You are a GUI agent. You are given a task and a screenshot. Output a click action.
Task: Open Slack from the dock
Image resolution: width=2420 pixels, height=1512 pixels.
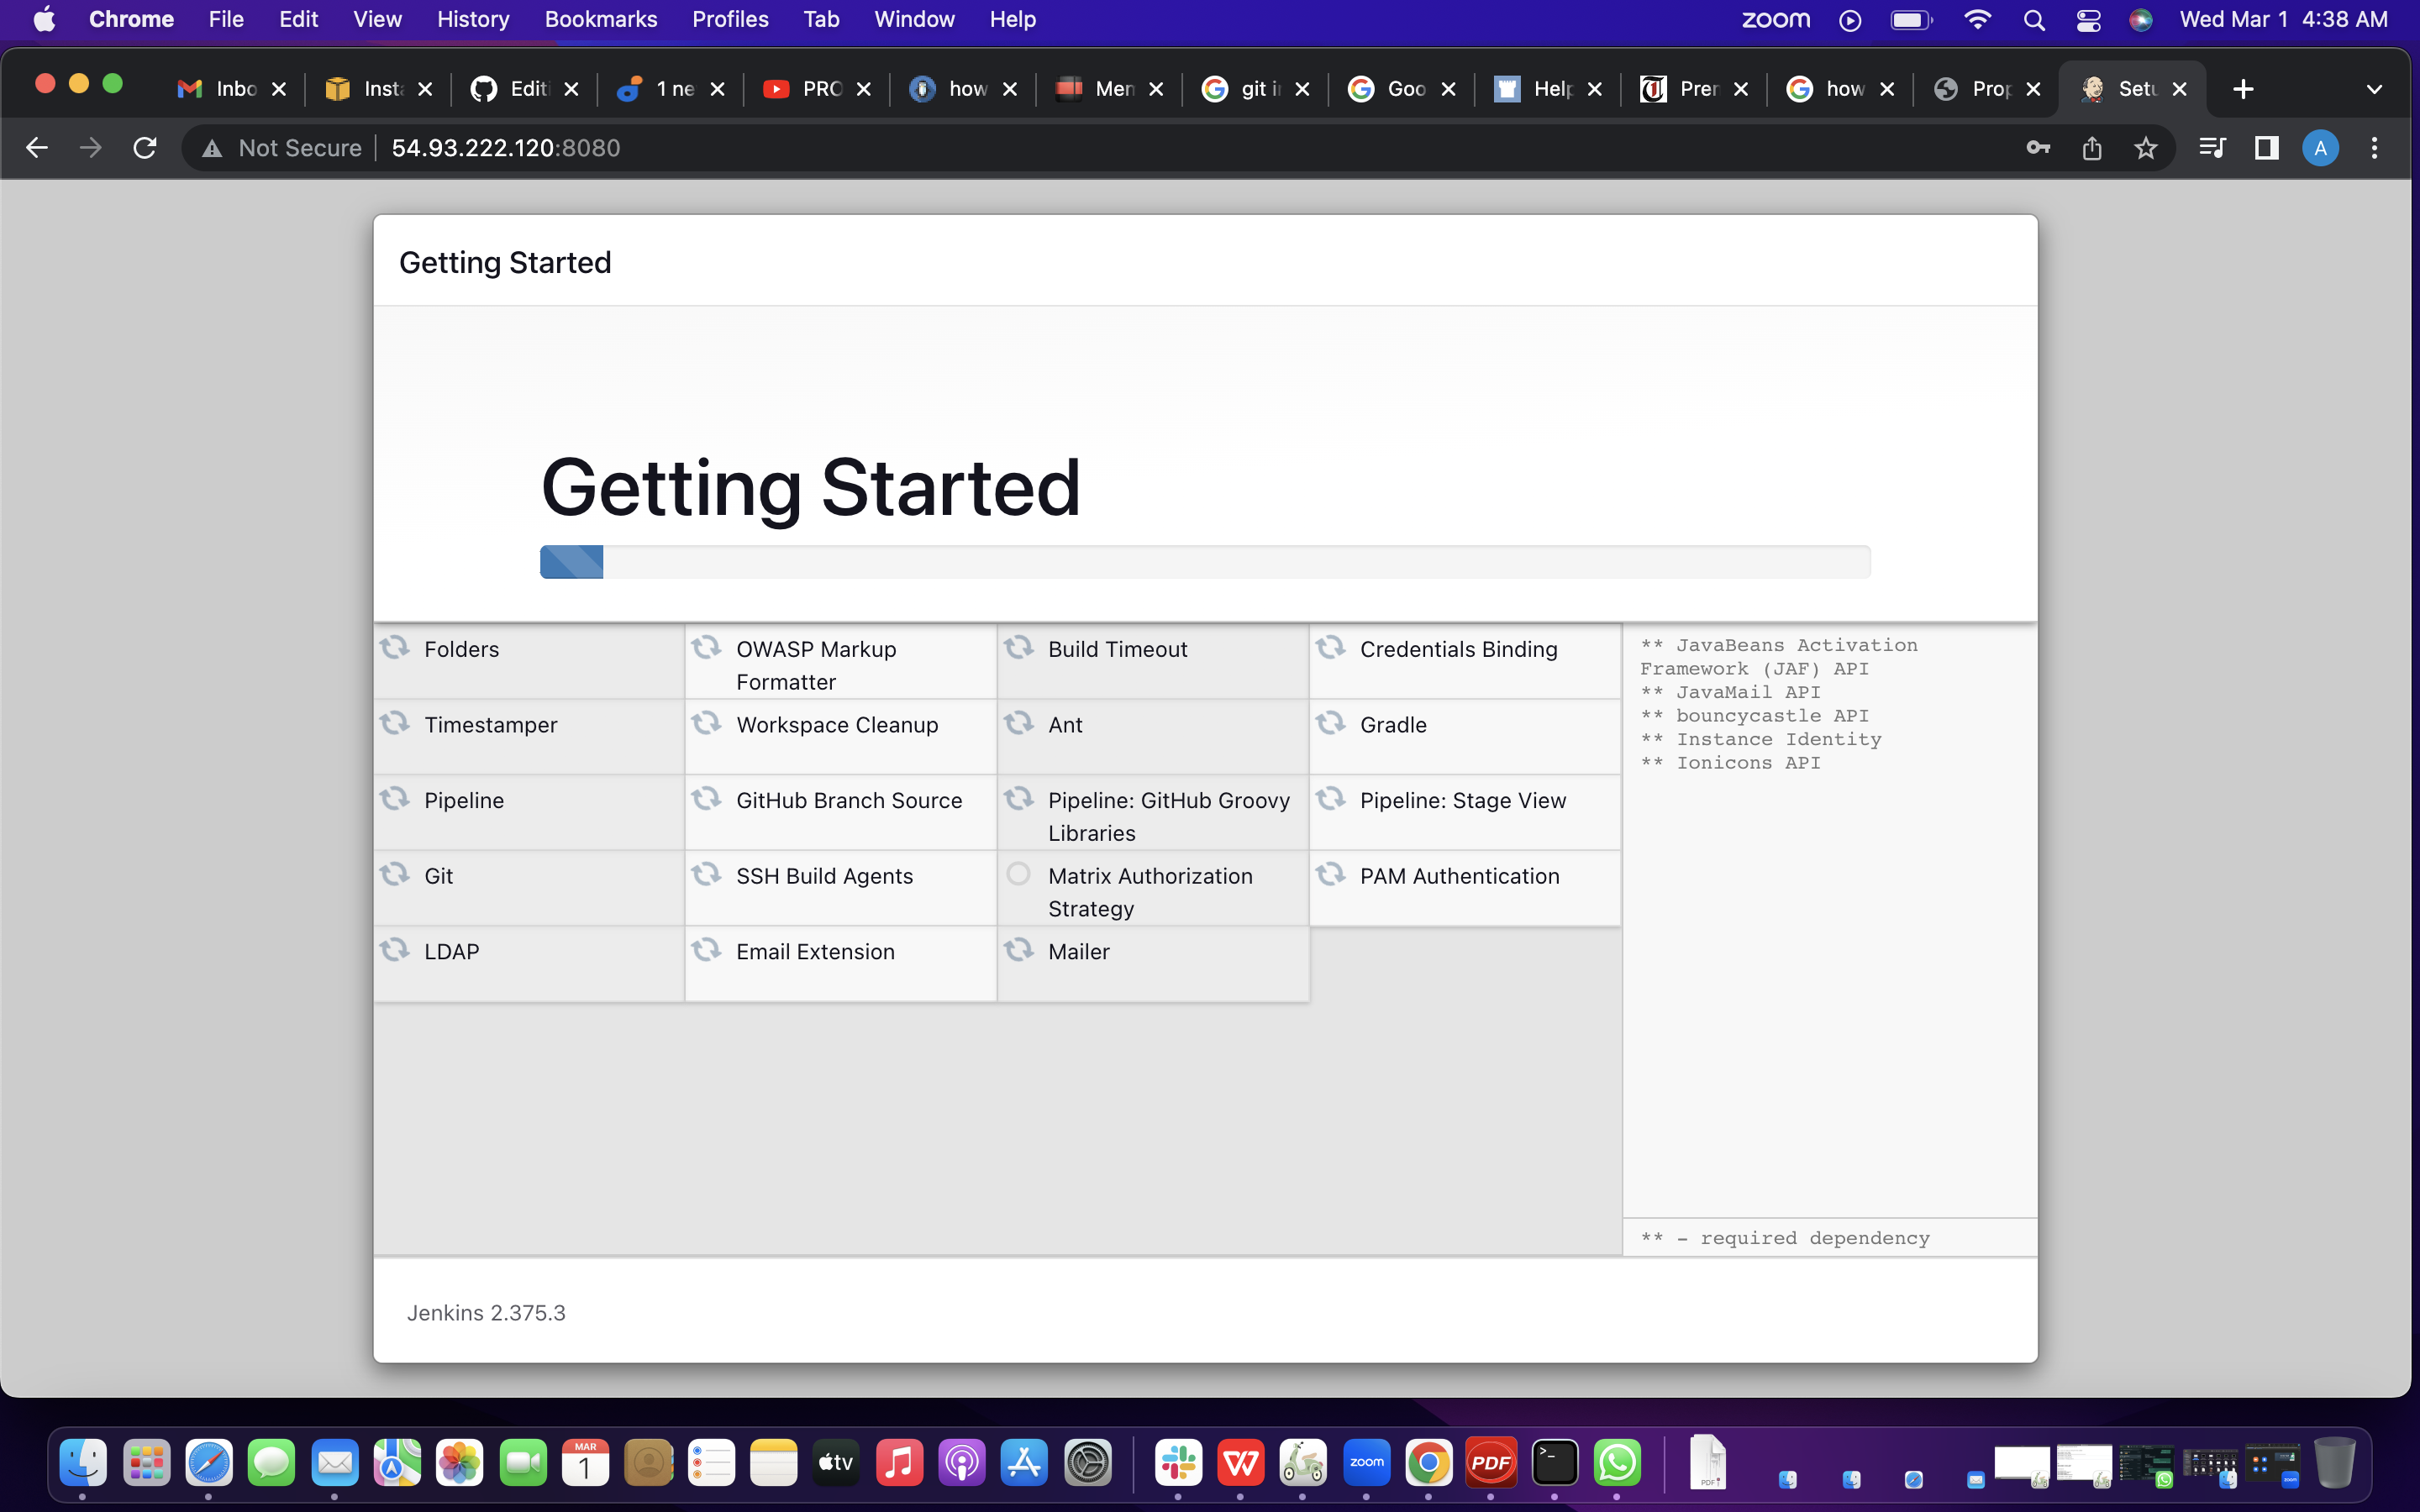[x=1178, y=1463]
